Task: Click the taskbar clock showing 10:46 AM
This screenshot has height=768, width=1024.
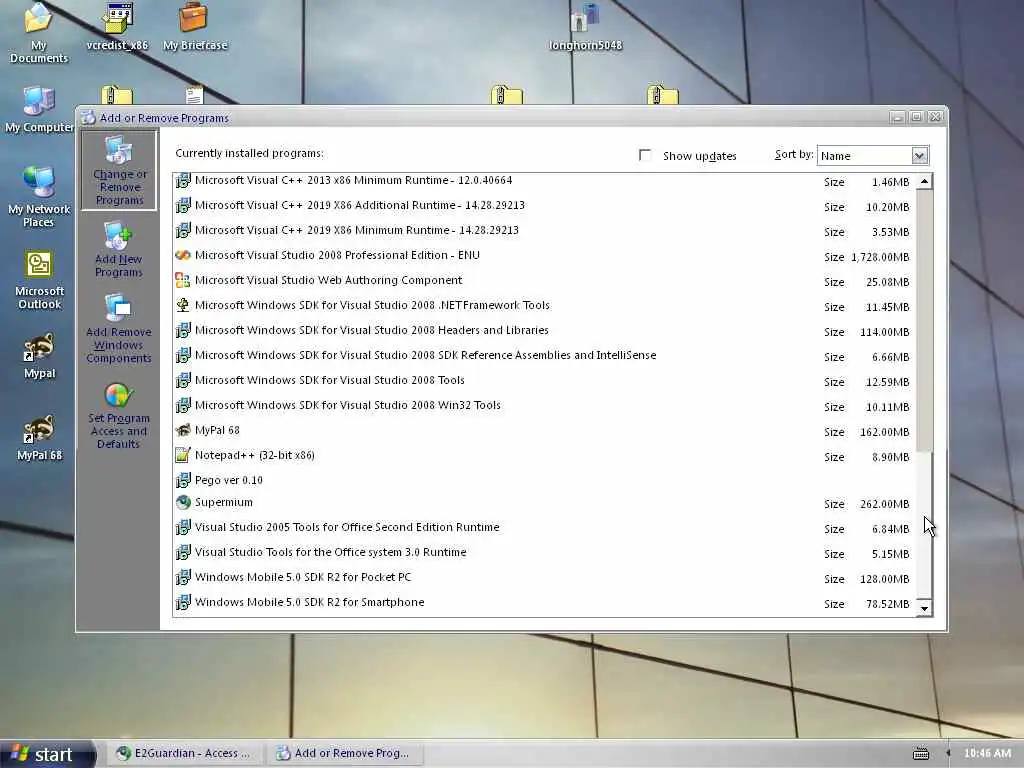Action: (x=987, y=754)
